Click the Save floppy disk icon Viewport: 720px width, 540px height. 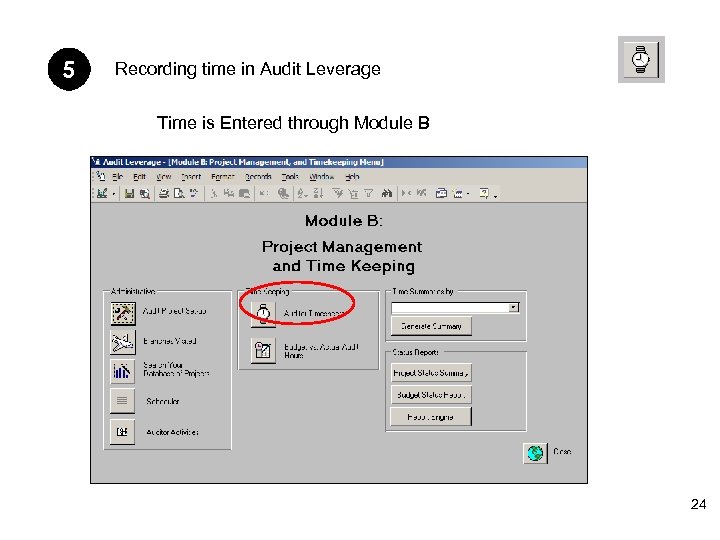click(x=129, y=193)
